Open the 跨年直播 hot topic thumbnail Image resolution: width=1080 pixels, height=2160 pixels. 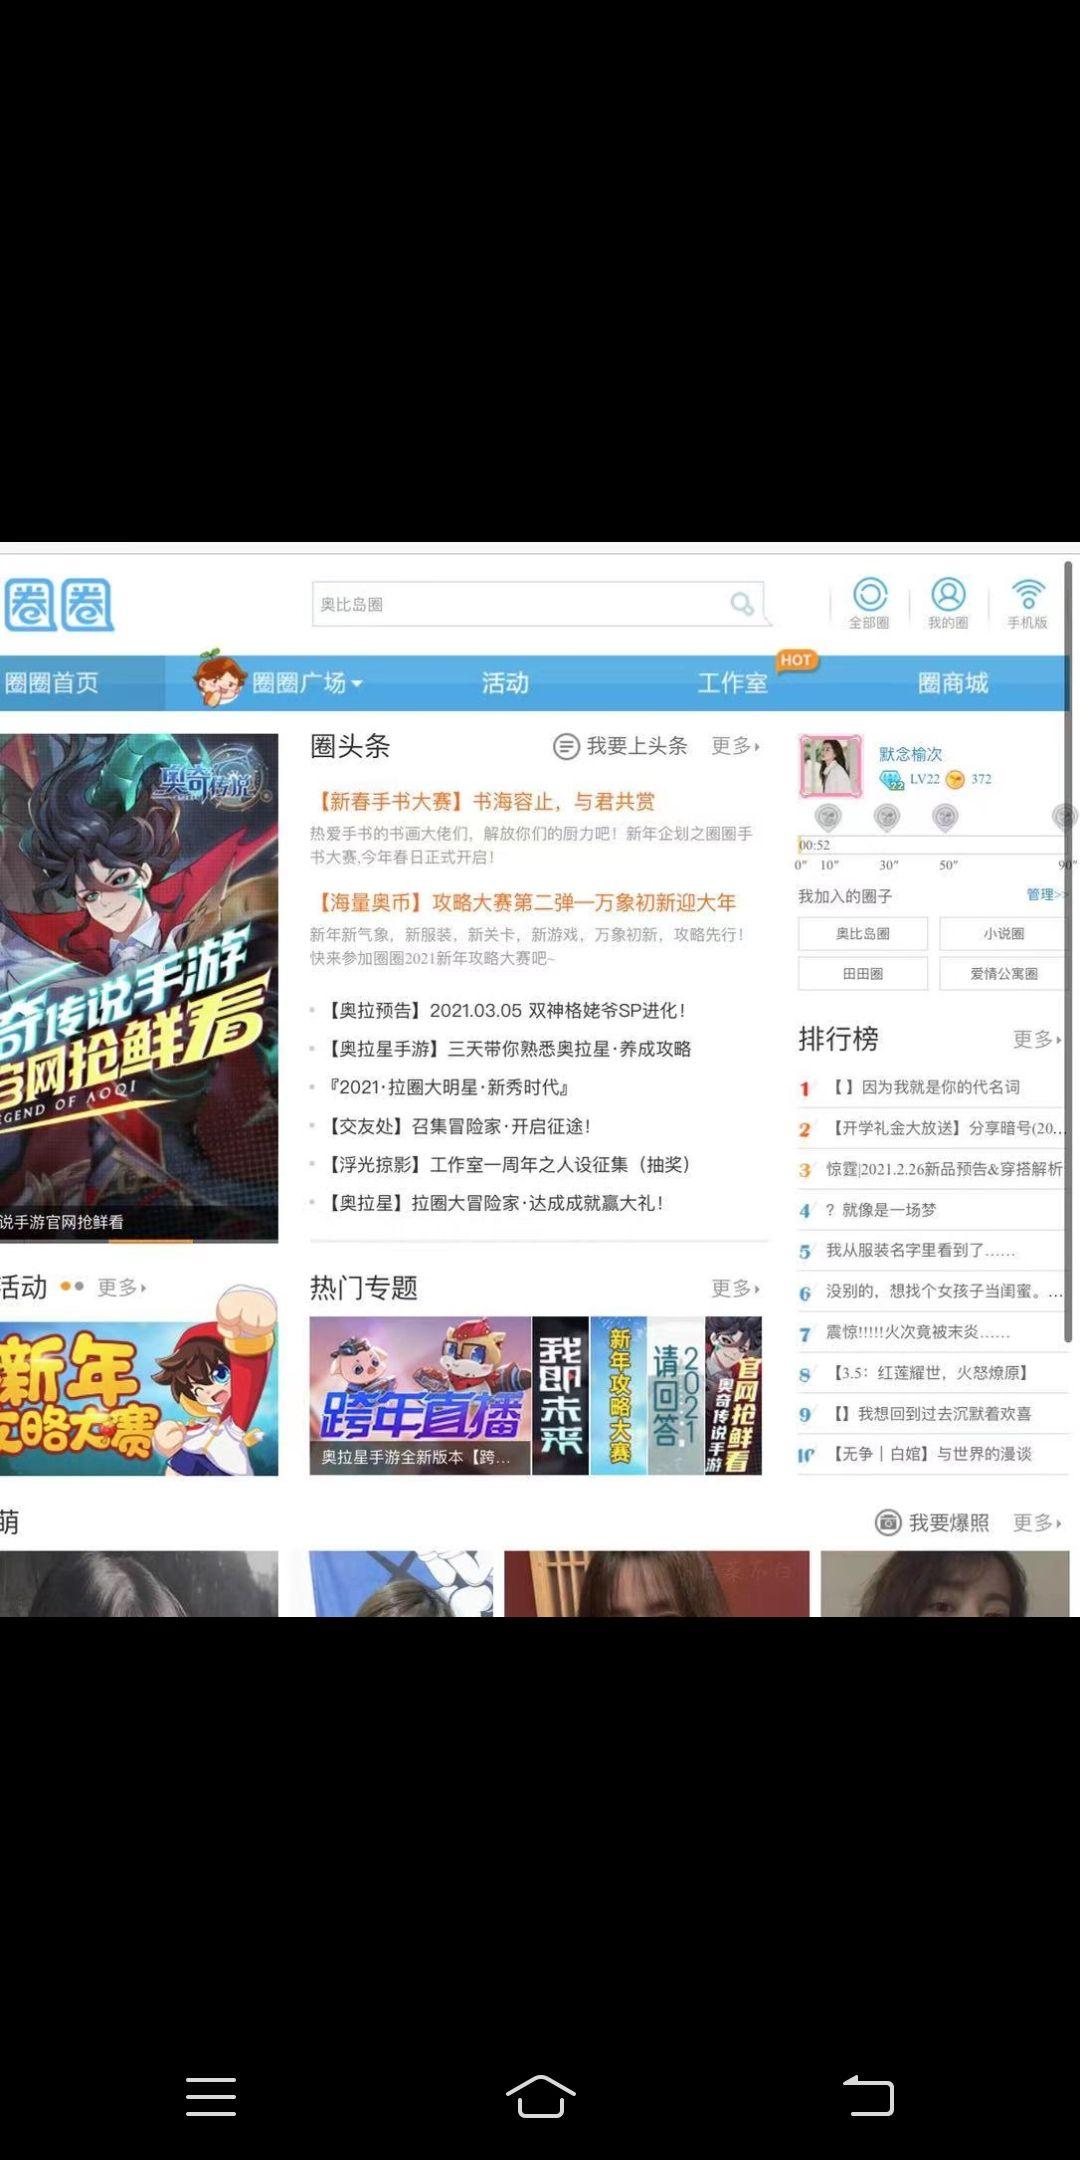(x=420, y=1395)
